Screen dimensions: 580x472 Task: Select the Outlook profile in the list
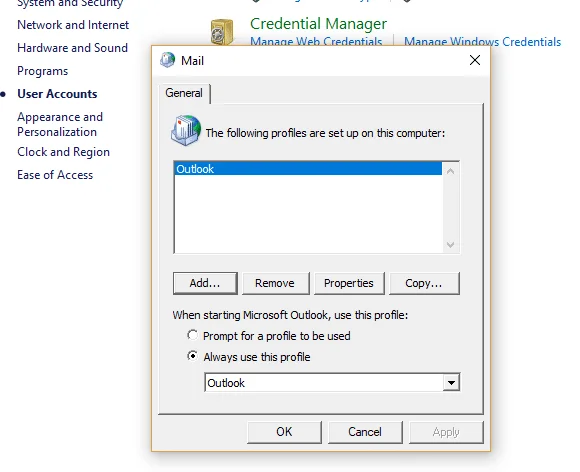click(308, 169)
